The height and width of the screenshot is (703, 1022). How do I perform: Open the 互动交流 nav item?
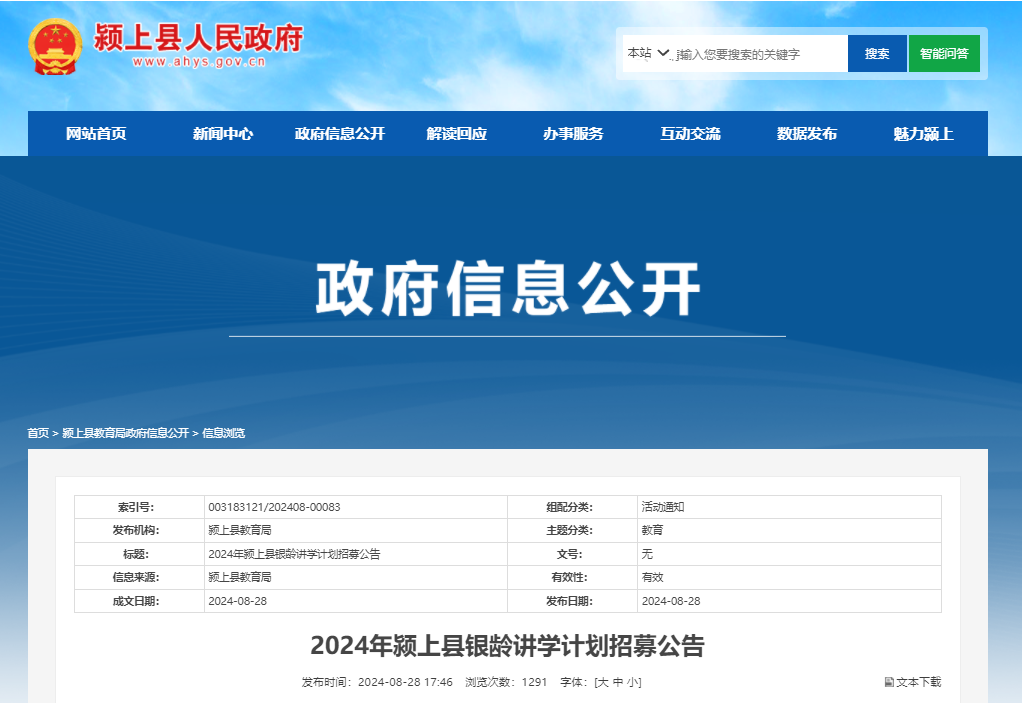pos(690,134)
